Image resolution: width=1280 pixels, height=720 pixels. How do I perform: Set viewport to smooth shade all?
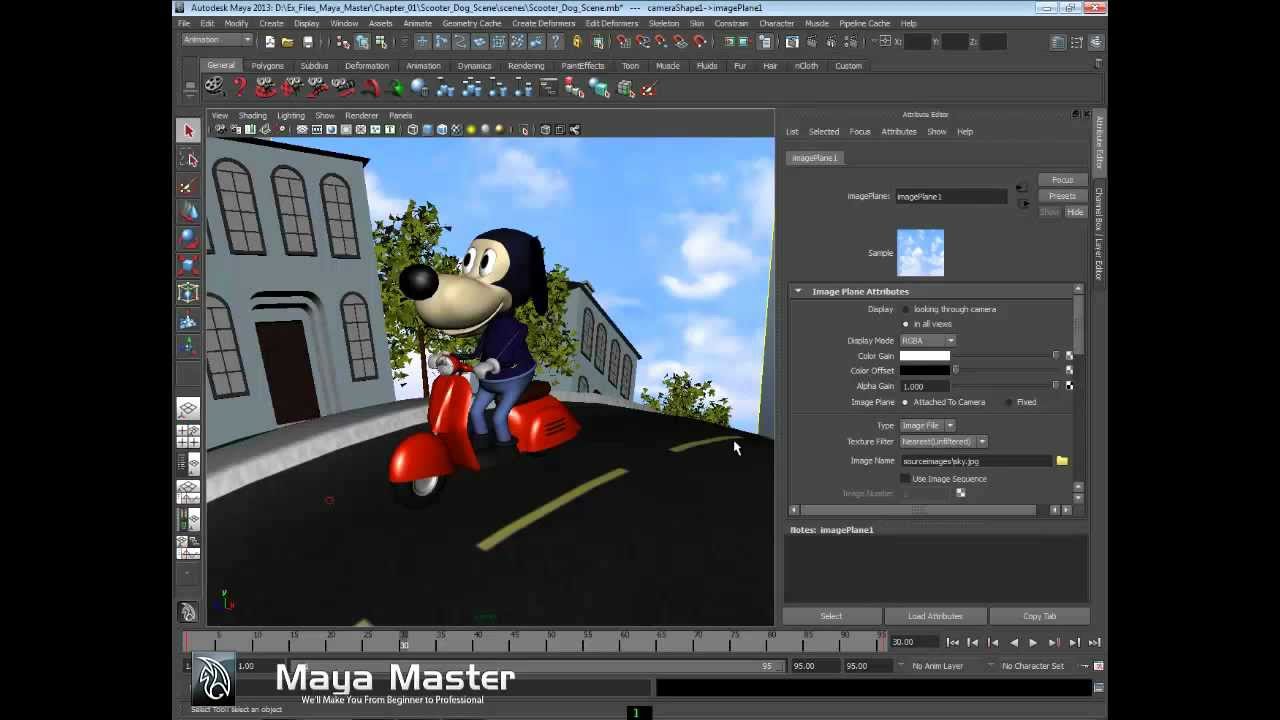(x=427, y=130)
